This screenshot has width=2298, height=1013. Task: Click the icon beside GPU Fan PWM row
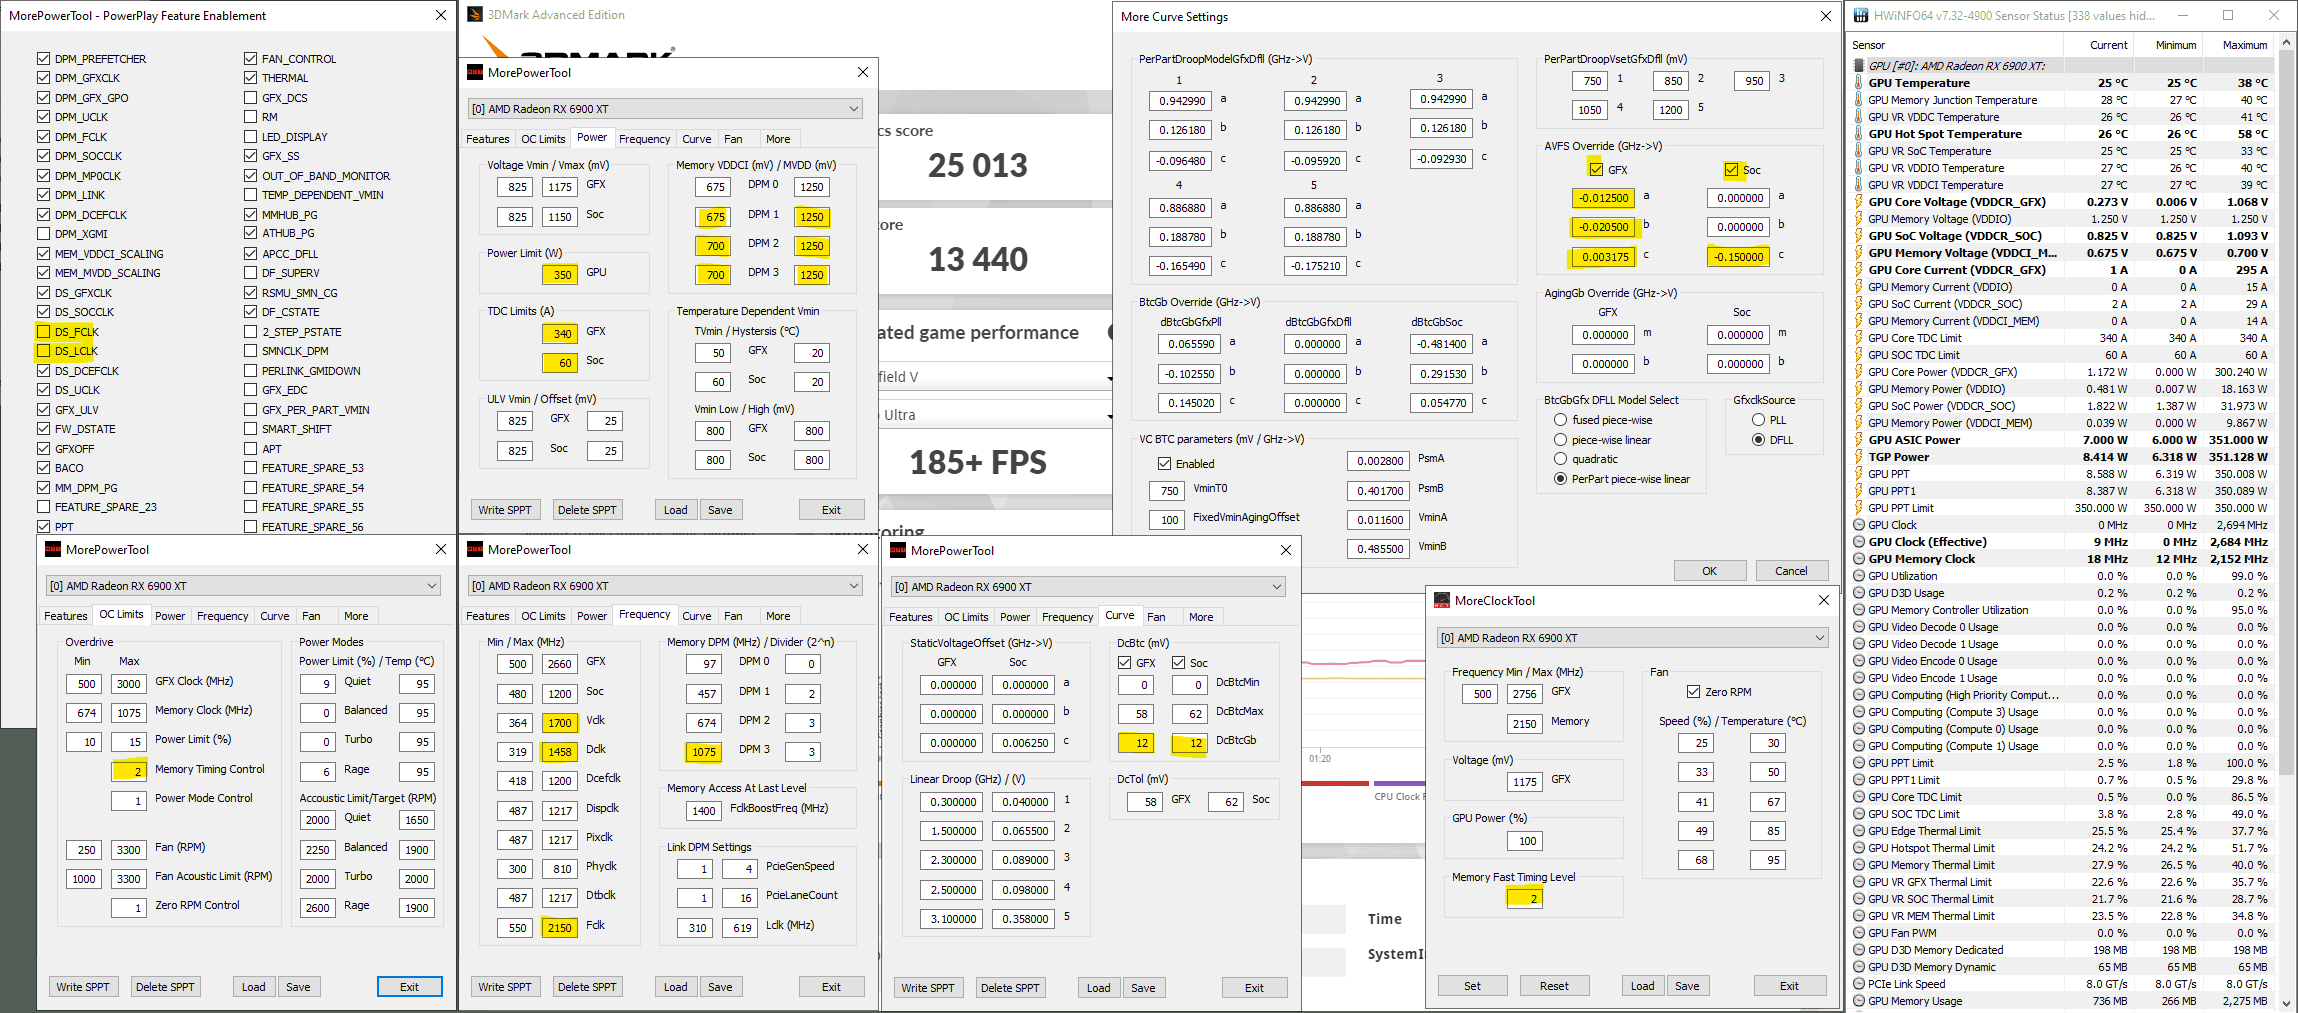click(1859, 933)
